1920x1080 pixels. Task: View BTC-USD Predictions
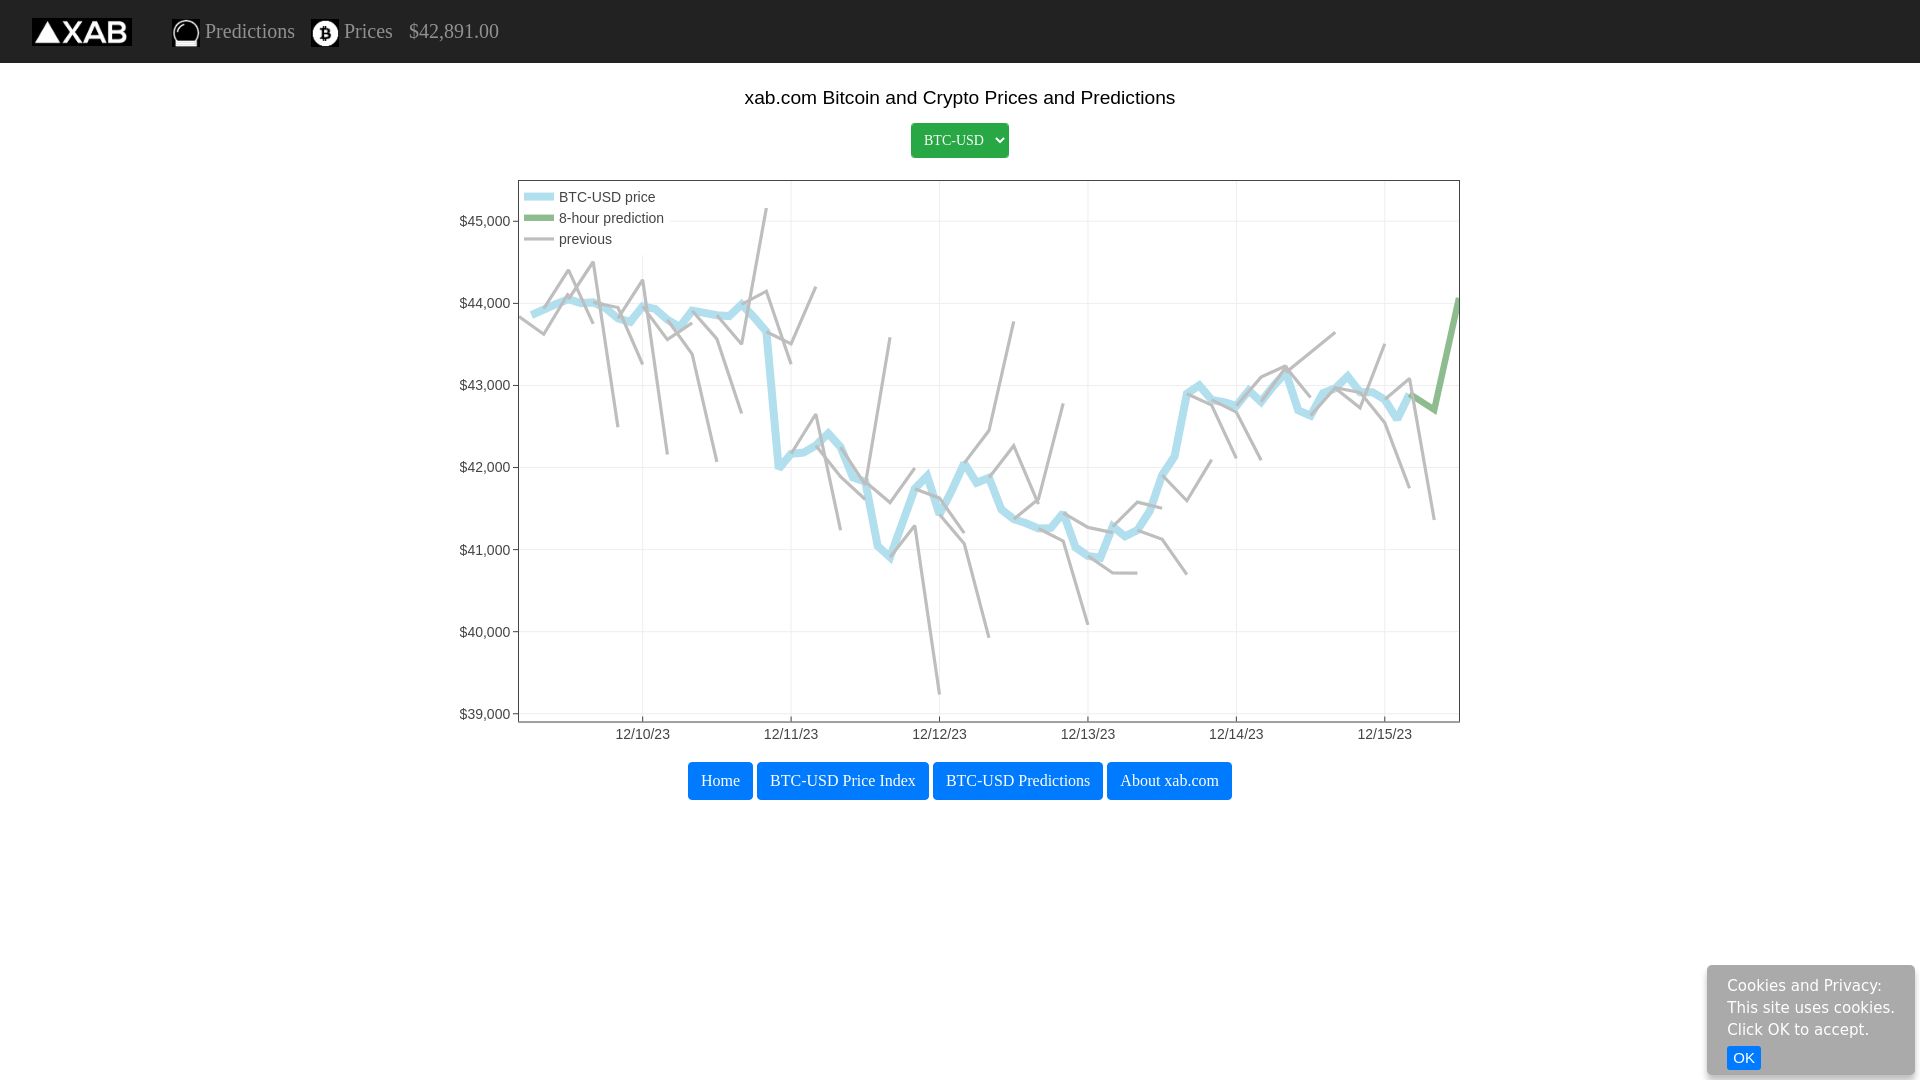(x=1017, y=781)
